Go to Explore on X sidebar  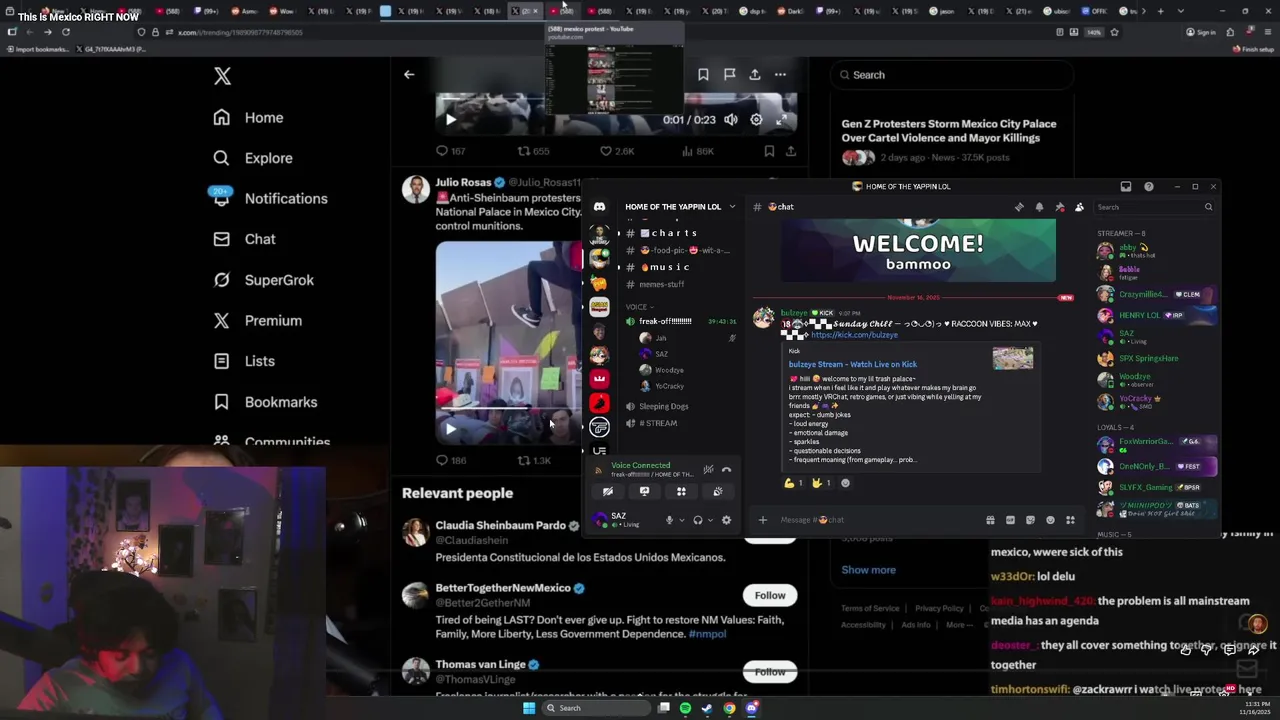click(253, 158)
